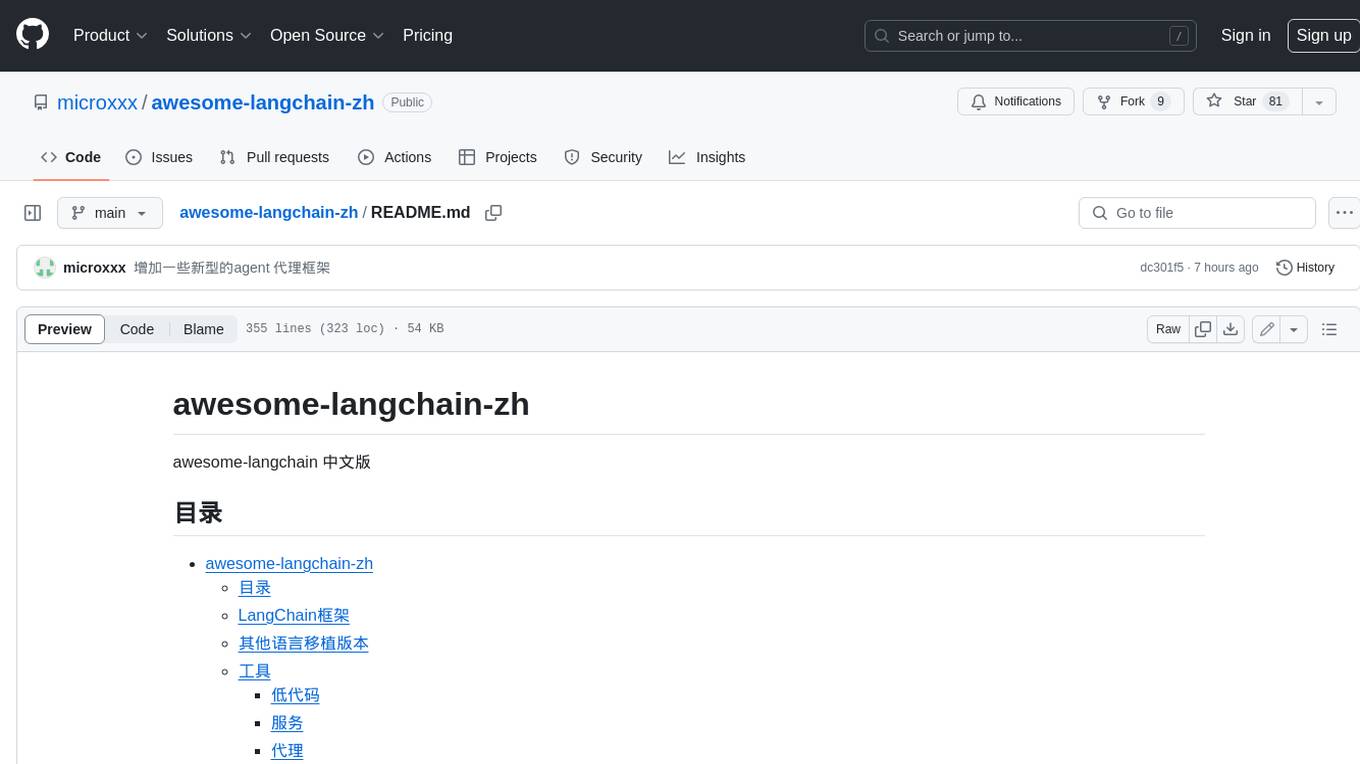This screenshot has height=764, width=1360.
Task: Jump to the 其他语言移植版本 link
Action: point(303,643)
